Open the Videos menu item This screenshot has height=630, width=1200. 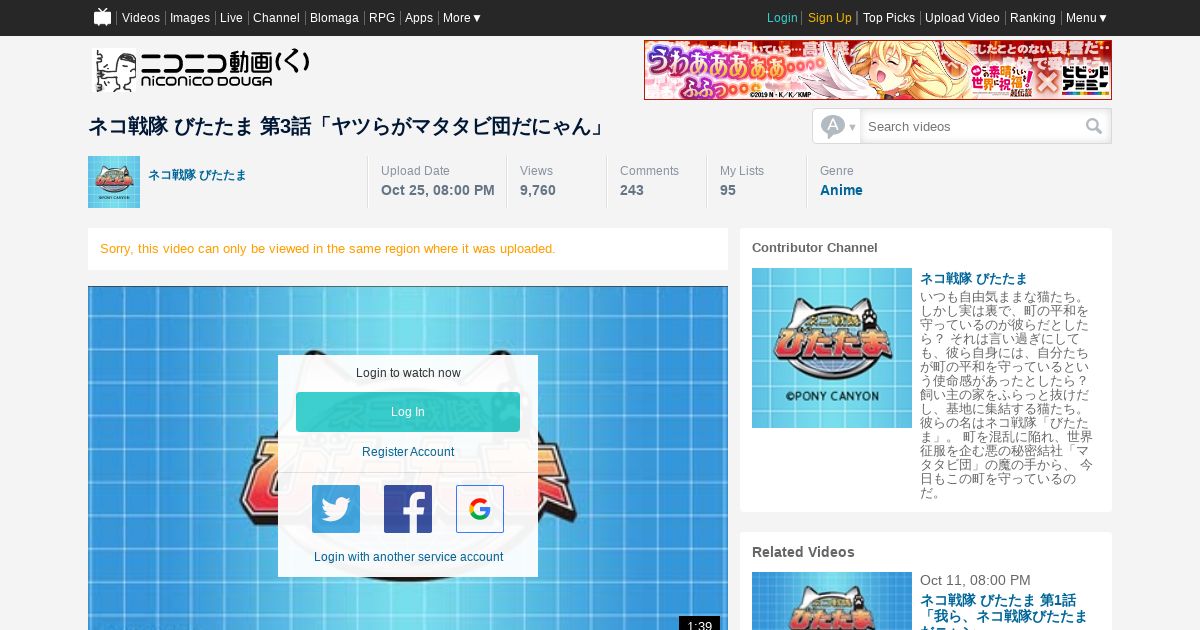[x=141, y=18]
